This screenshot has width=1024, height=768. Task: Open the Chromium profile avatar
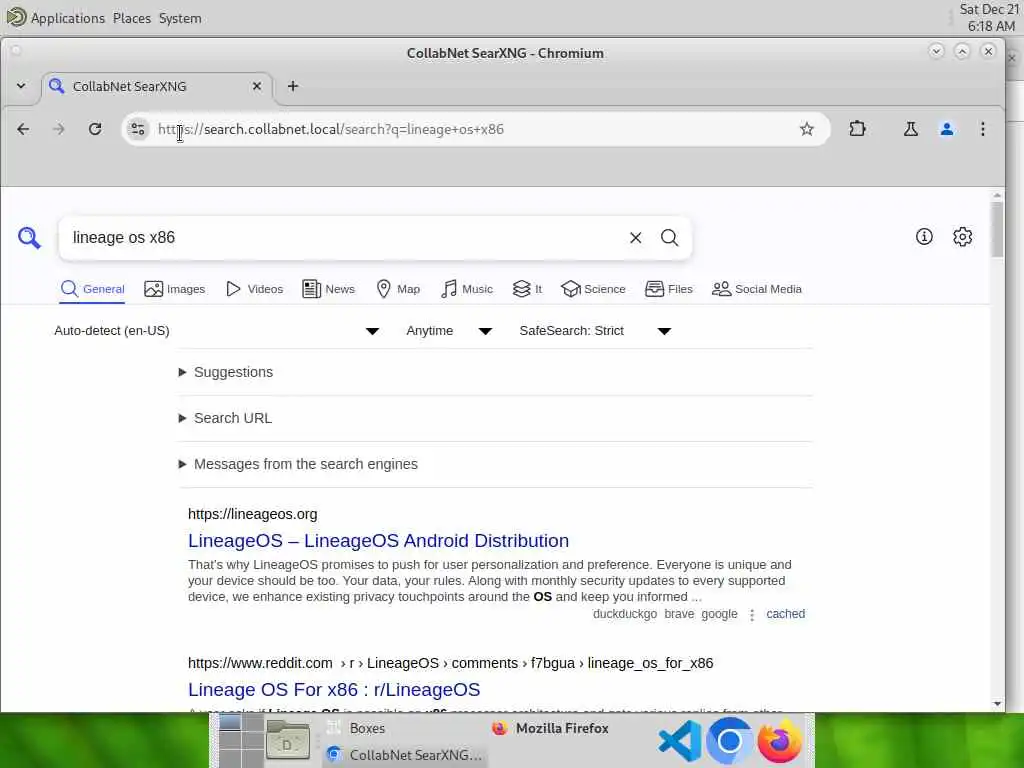pyautogui.click(x=946, y=129)
